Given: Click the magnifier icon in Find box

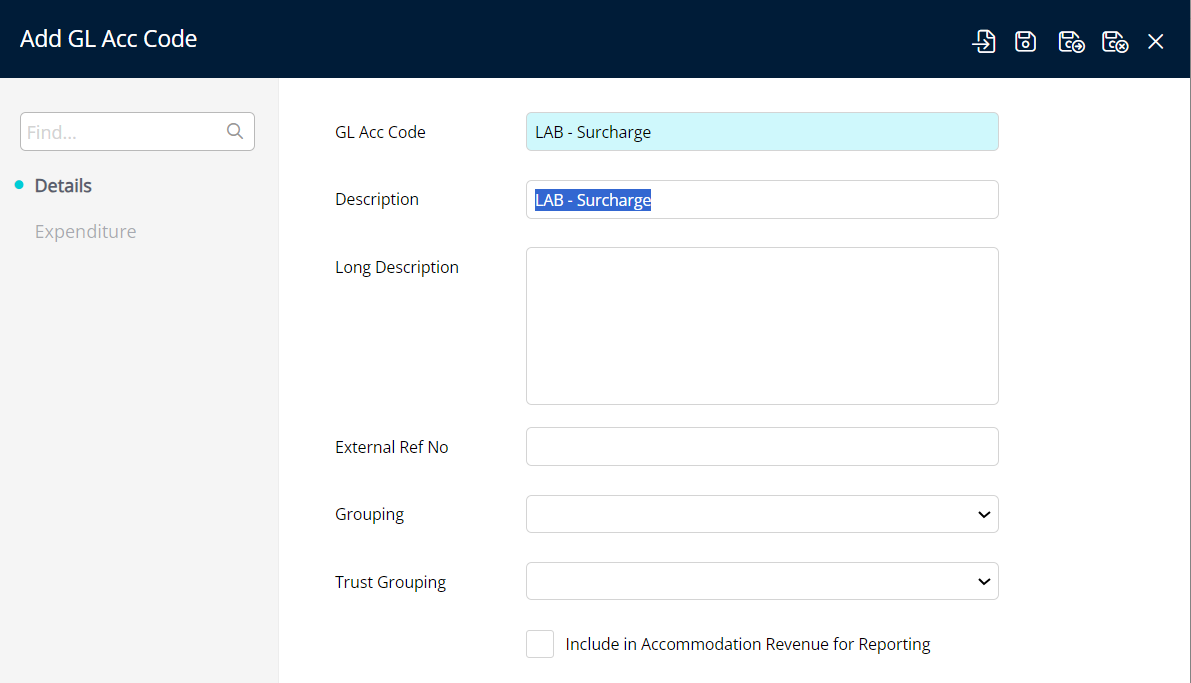Looking at the screenshot, I should tap(235, 131).
